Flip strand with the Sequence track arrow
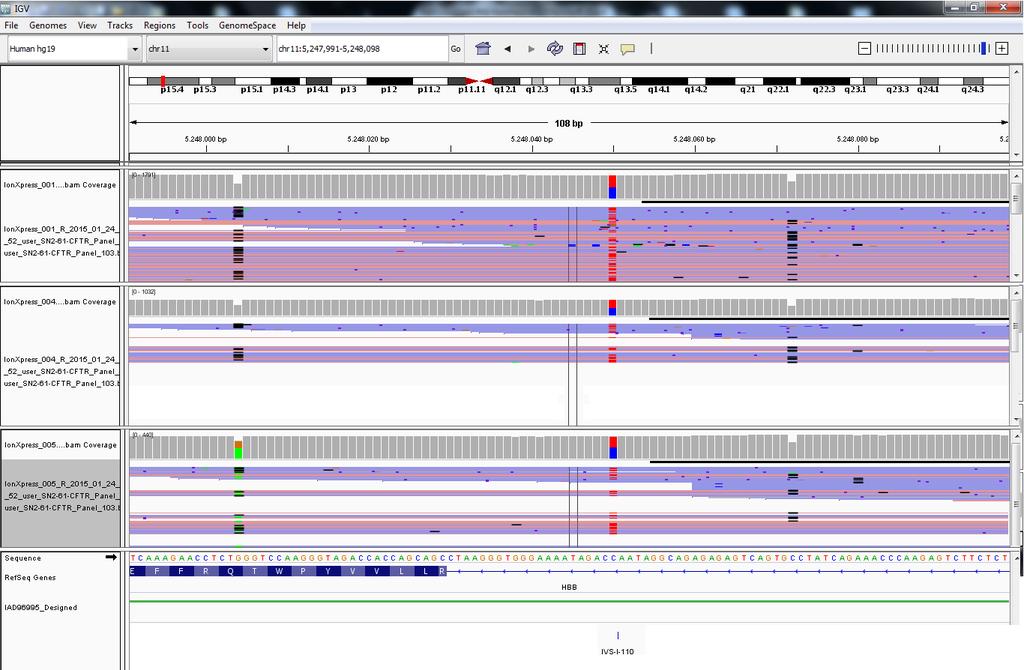Screen dimensions: 1024x670 (x=111, y=557)
